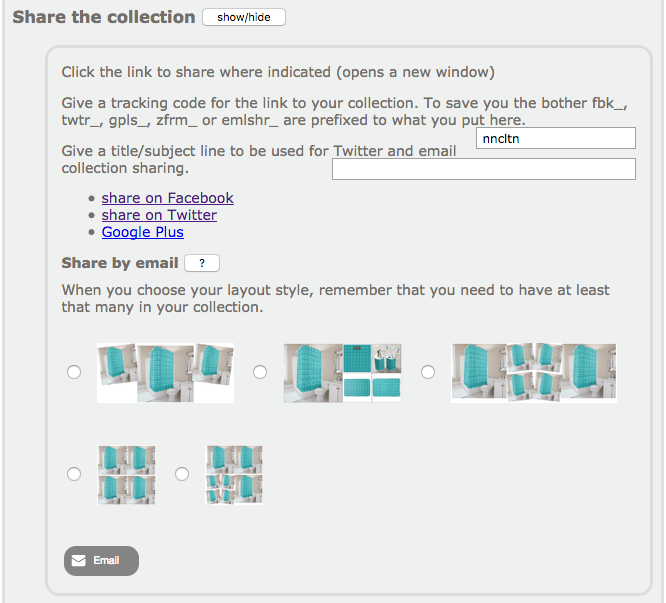Toggle the show/hide collection button

coord(243,17)
